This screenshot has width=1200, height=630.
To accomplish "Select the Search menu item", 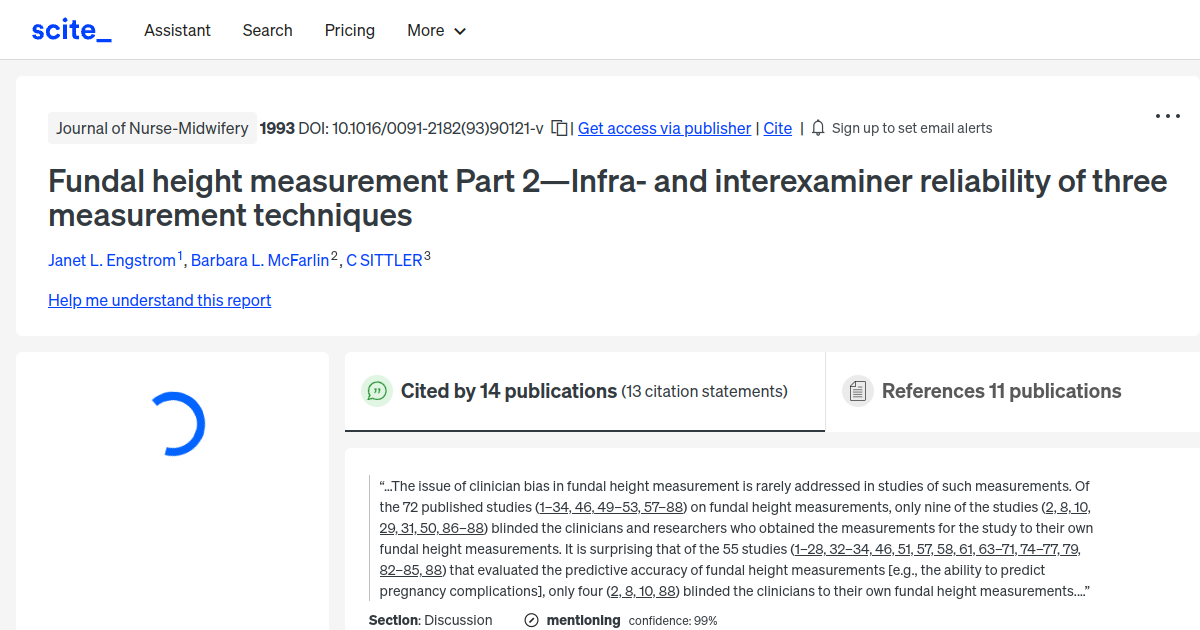I will (x=267, y=31).
